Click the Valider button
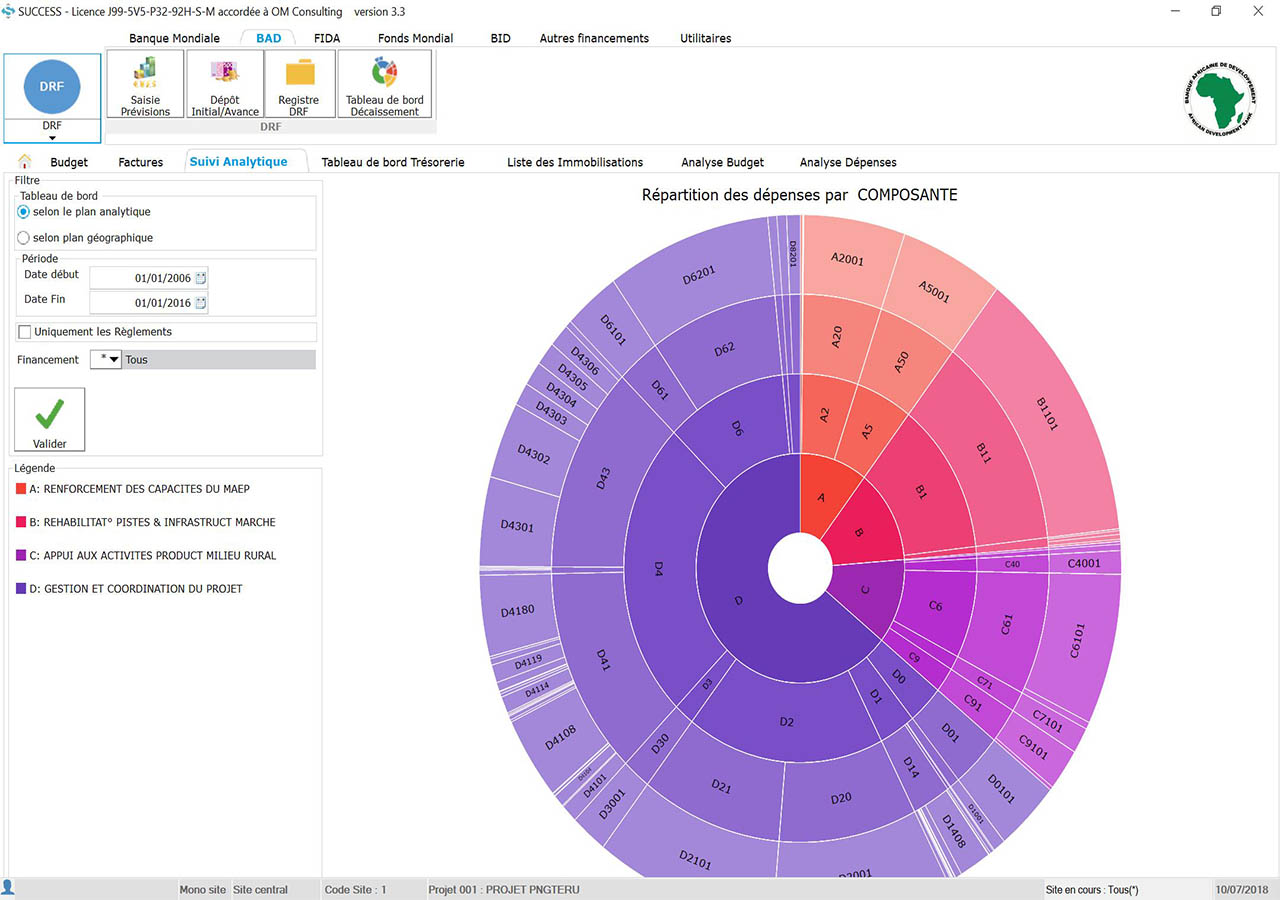The height and width of the screenshot is (900, 1280). 49,420
